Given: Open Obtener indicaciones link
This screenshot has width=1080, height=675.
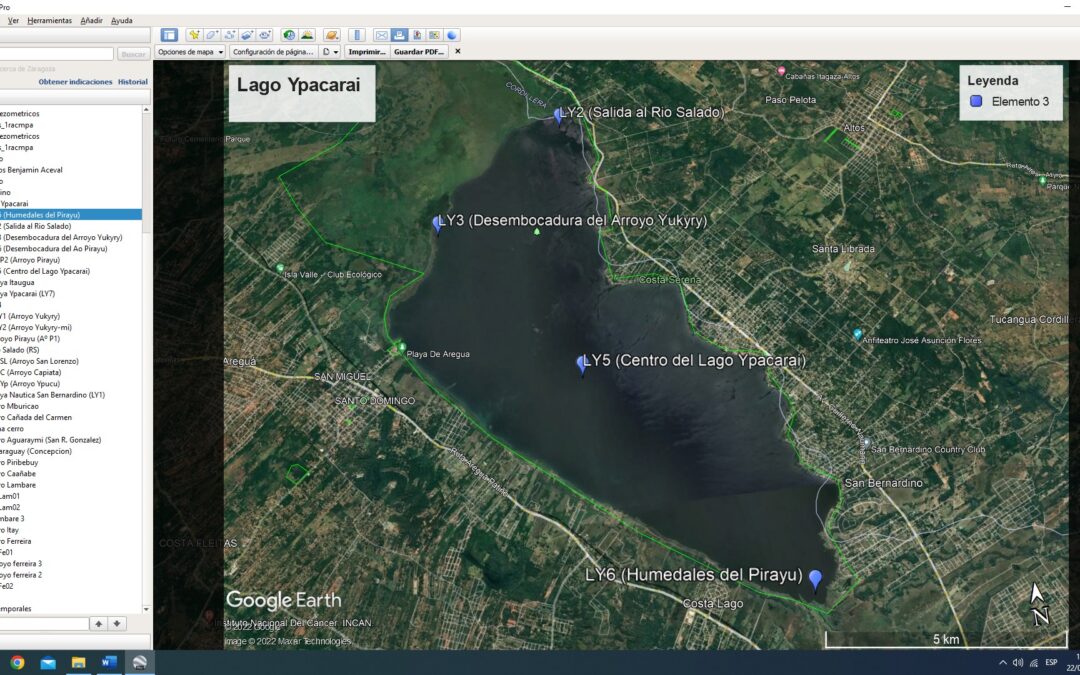Looking at the screenshot, I should pos(75,81).
